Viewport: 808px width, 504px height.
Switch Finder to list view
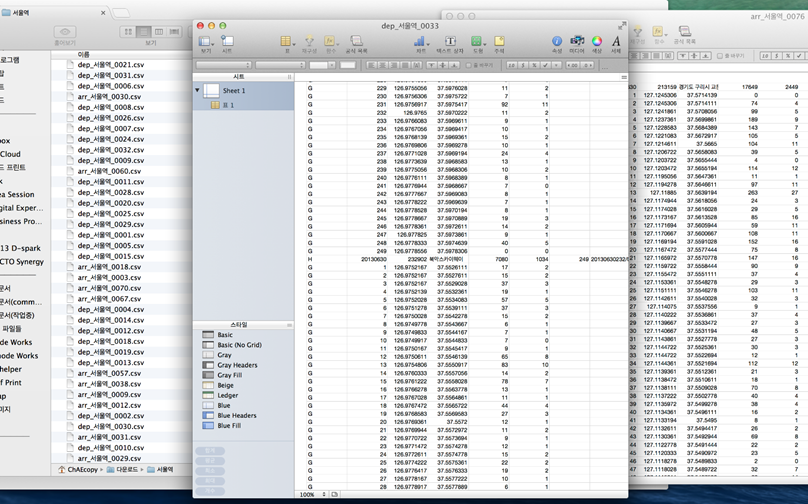pos(143,33)
